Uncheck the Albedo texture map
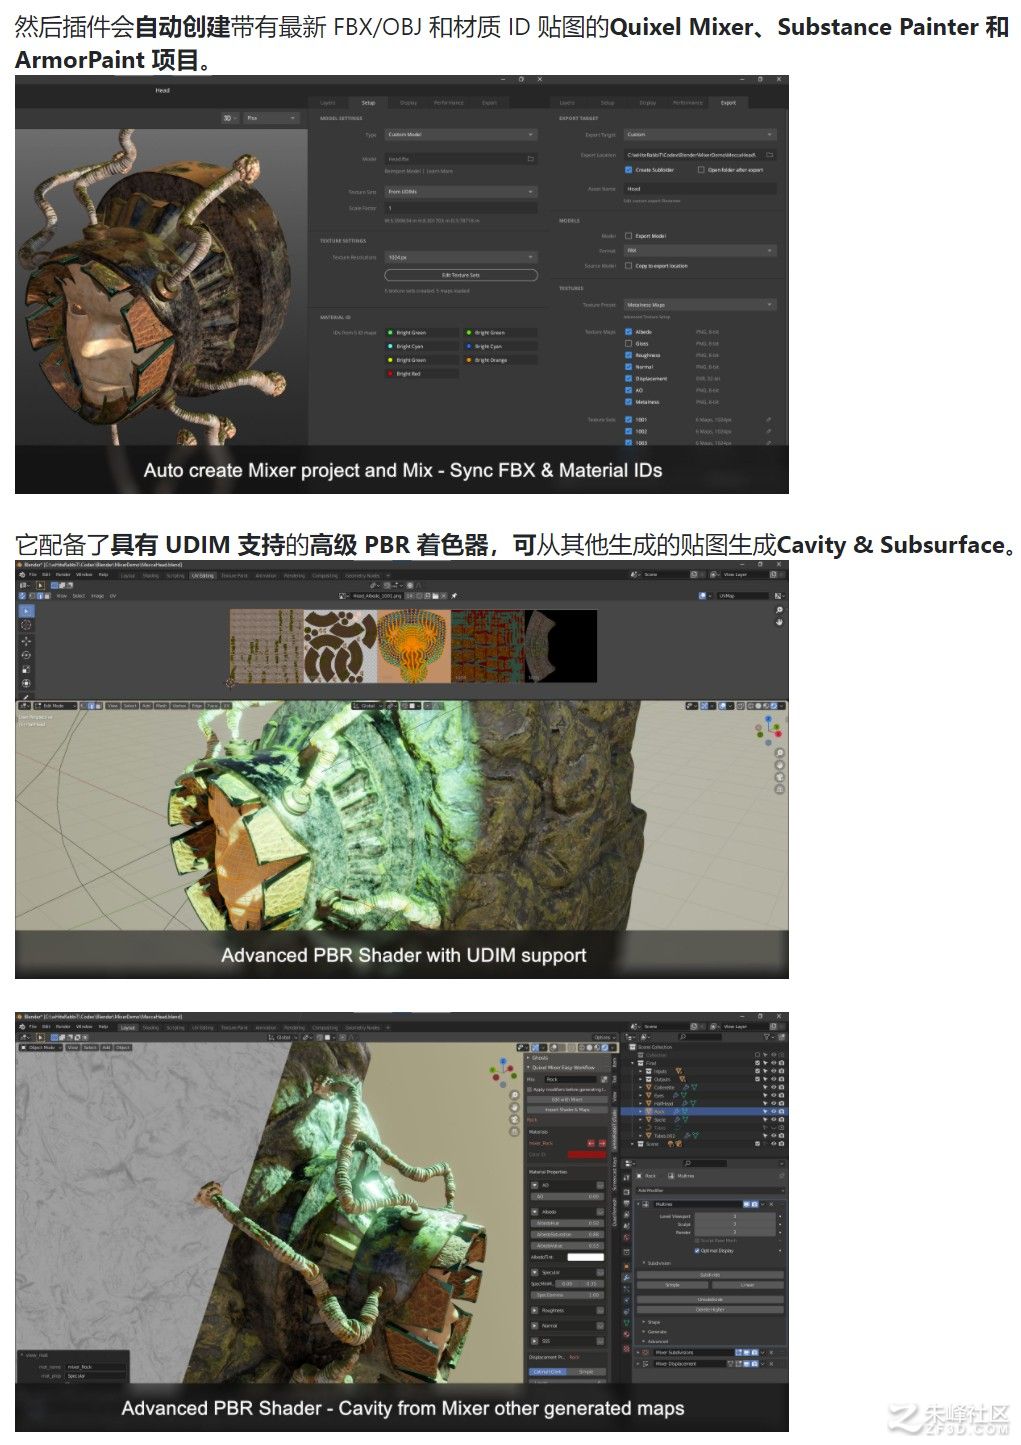 click(628, 332)
